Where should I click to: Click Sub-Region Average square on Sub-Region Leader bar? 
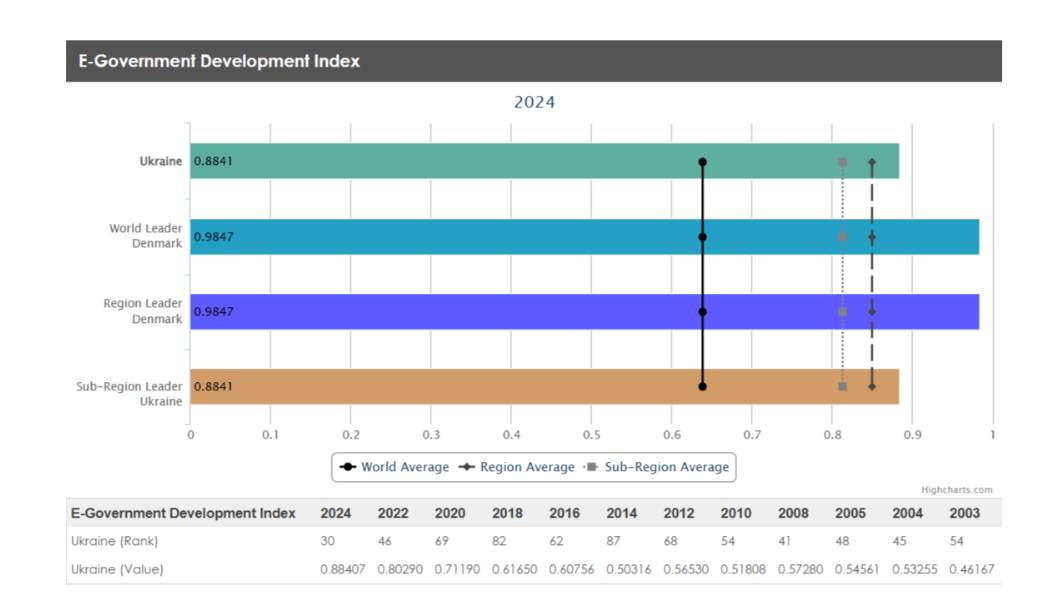[843, 386]
